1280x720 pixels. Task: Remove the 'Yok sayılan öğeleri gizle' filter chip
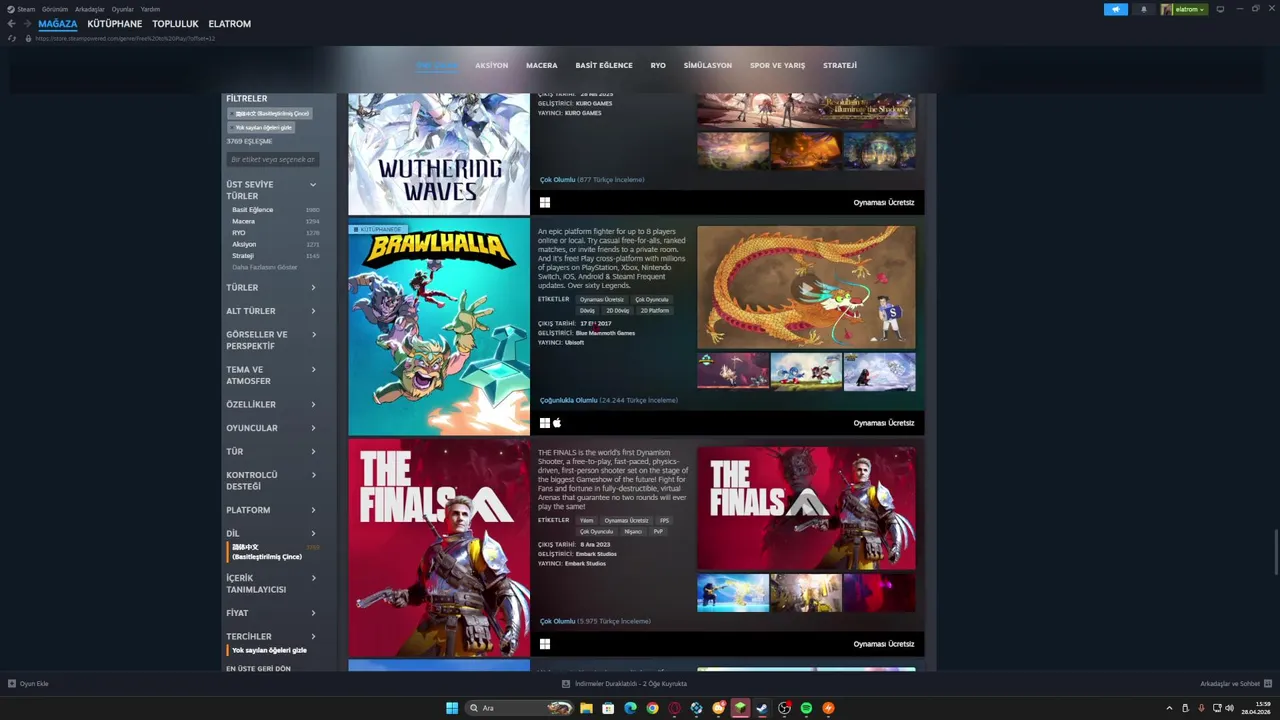(x=261, y=127)
